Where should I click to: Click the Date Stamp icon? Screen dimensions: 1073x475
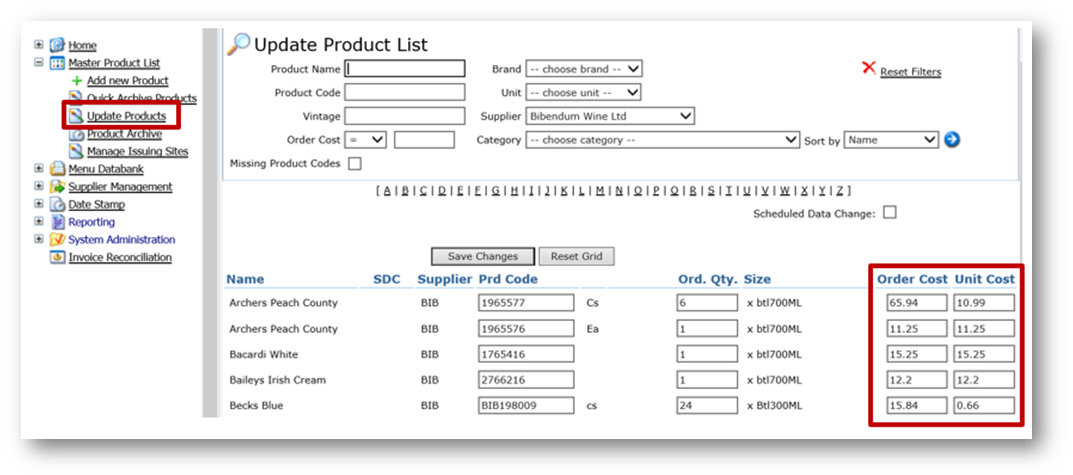click(x=57, y=205)
